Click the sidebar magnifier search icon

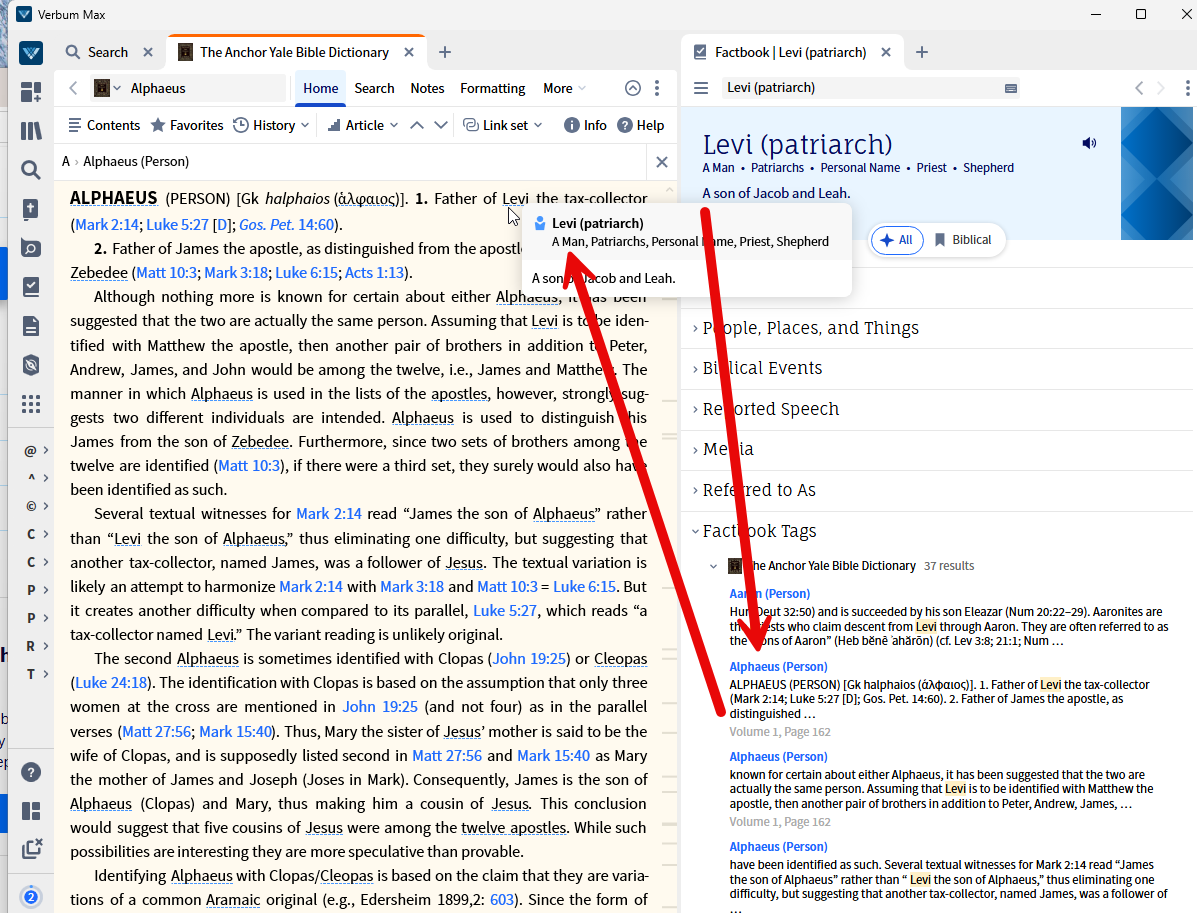point(31,169)
